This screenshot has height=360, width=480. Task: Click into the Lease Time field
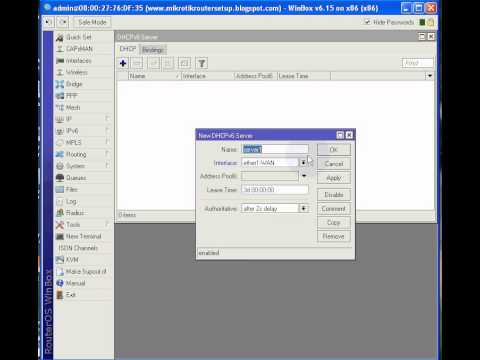tap(275, 190)
